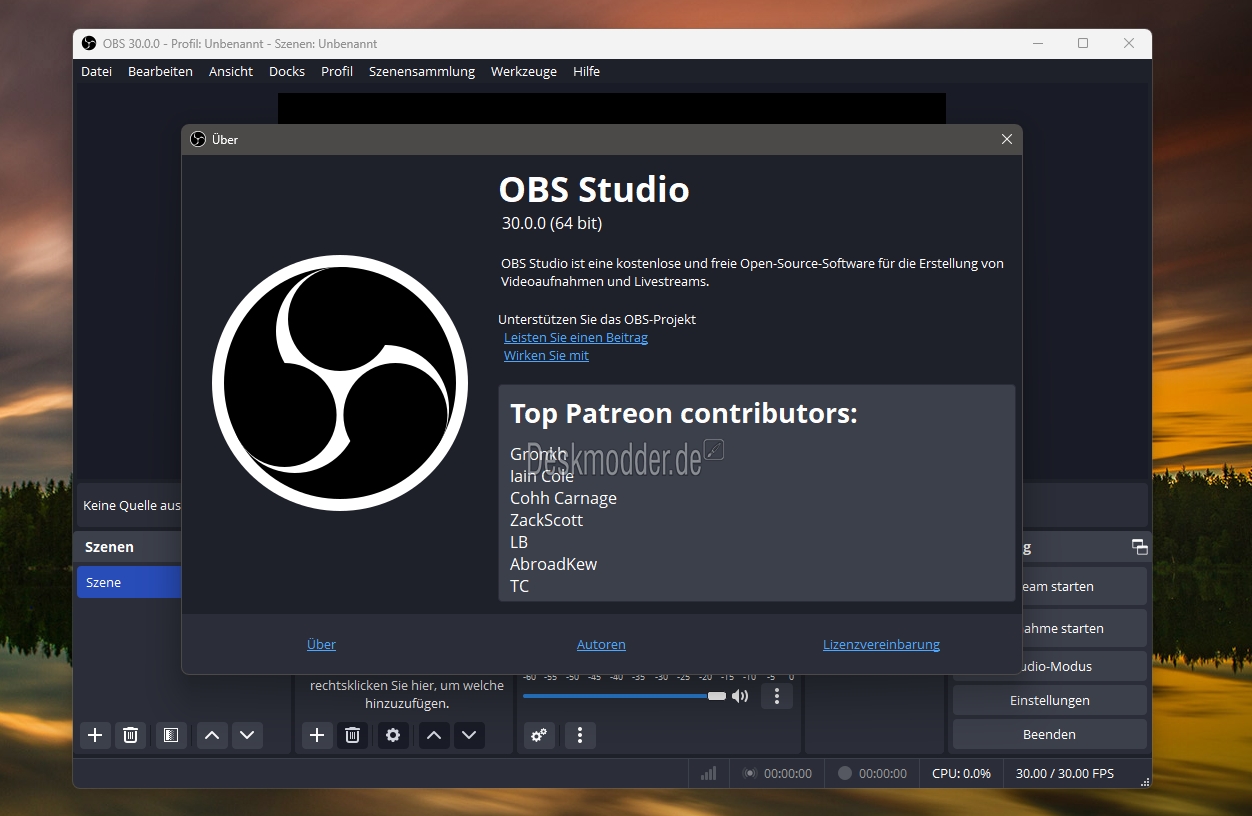Click 'Unterstützen Sie das OBS-Projekt' text
This screenshot has width=1252, height=816.
click(x=597, y=319)
